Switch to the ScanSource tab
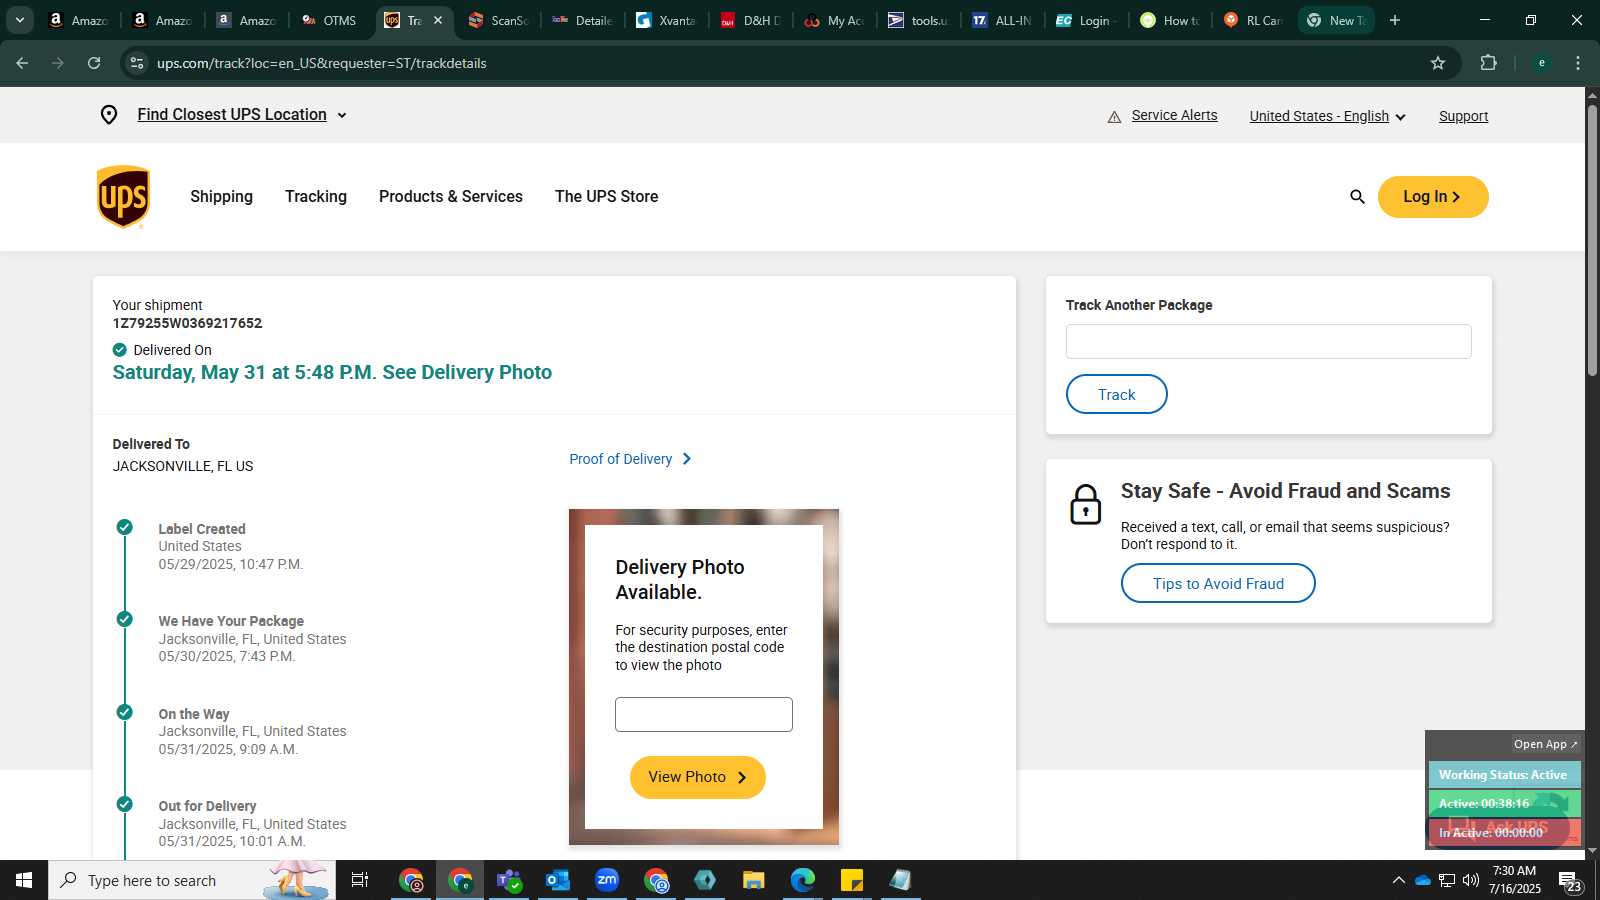Image resolution: width=1600 pixels, height=900 pixels. tap(498, 20)
